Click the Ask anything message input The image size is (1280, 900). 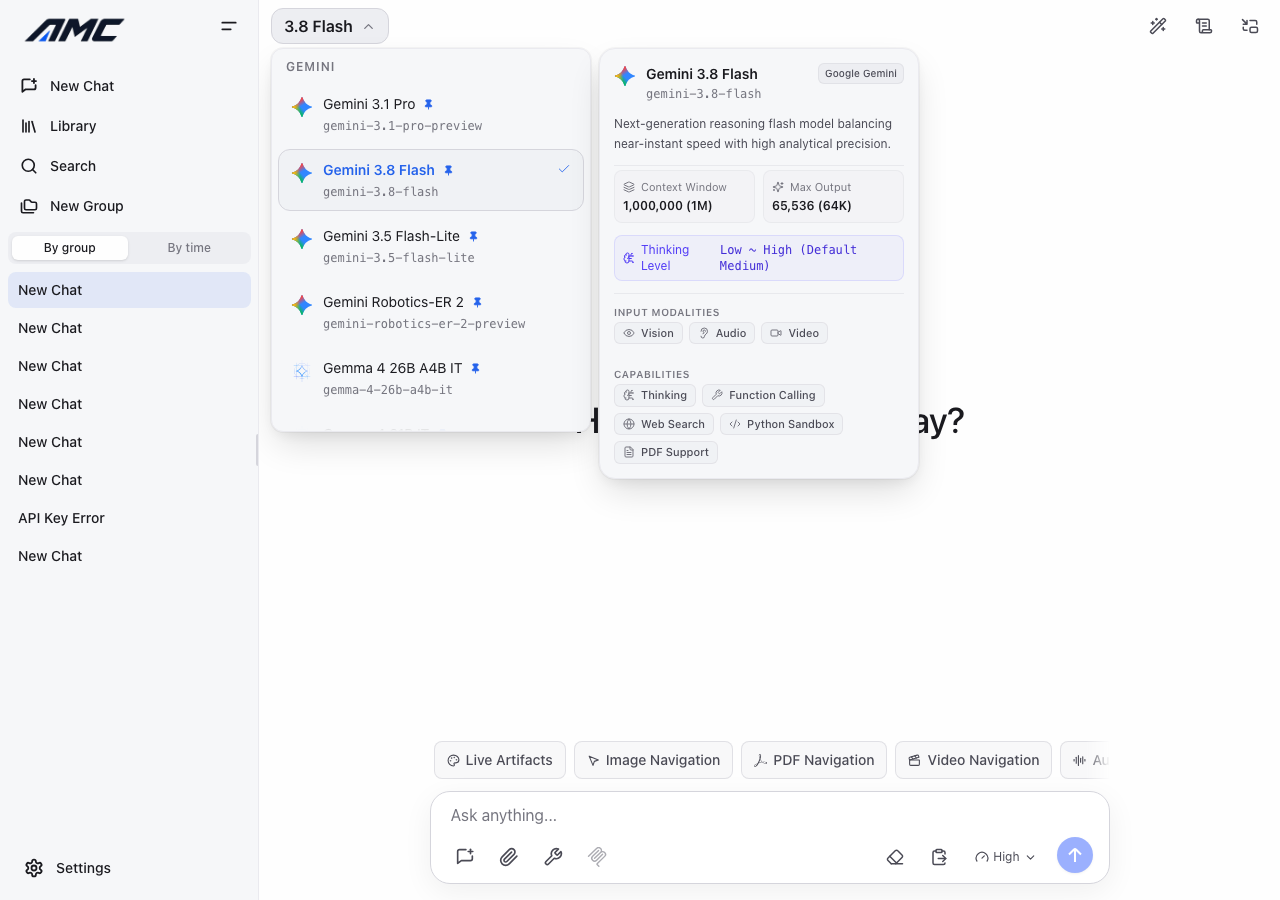770,815
